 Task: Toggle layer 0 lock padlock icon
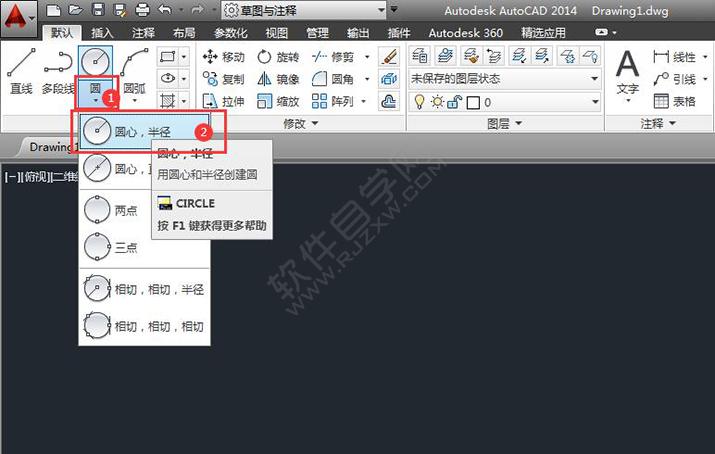point(455,102)
